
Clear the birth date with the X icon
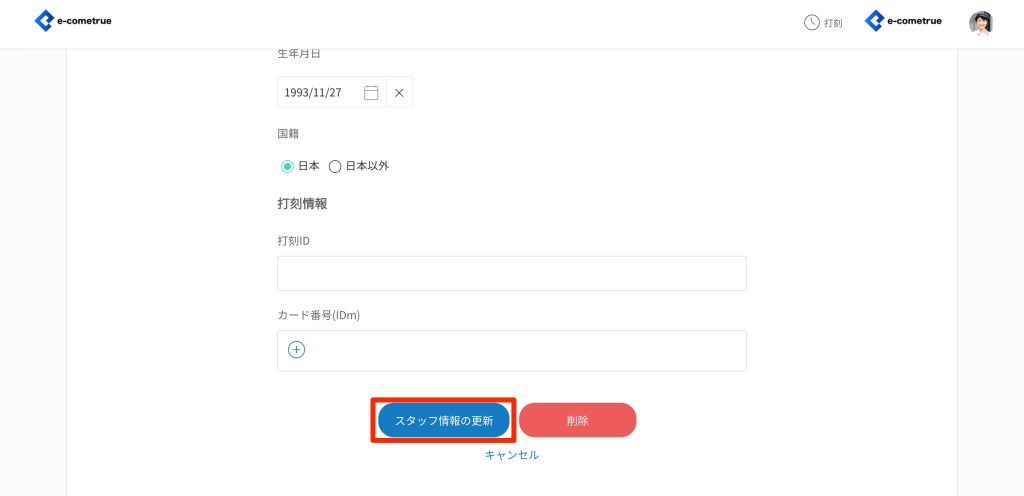(399, 92)
